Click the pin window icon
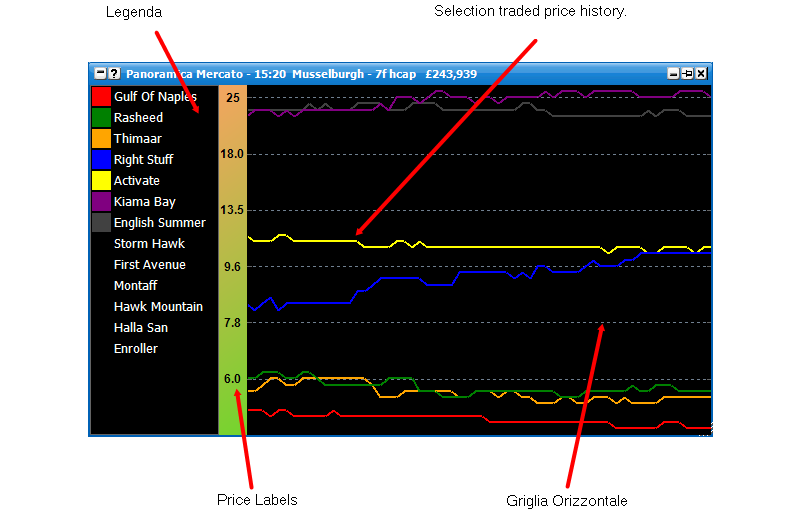Image resolution: width=803 pixels, height=512 pixels. pyautogui.click(x=687, y=74)
